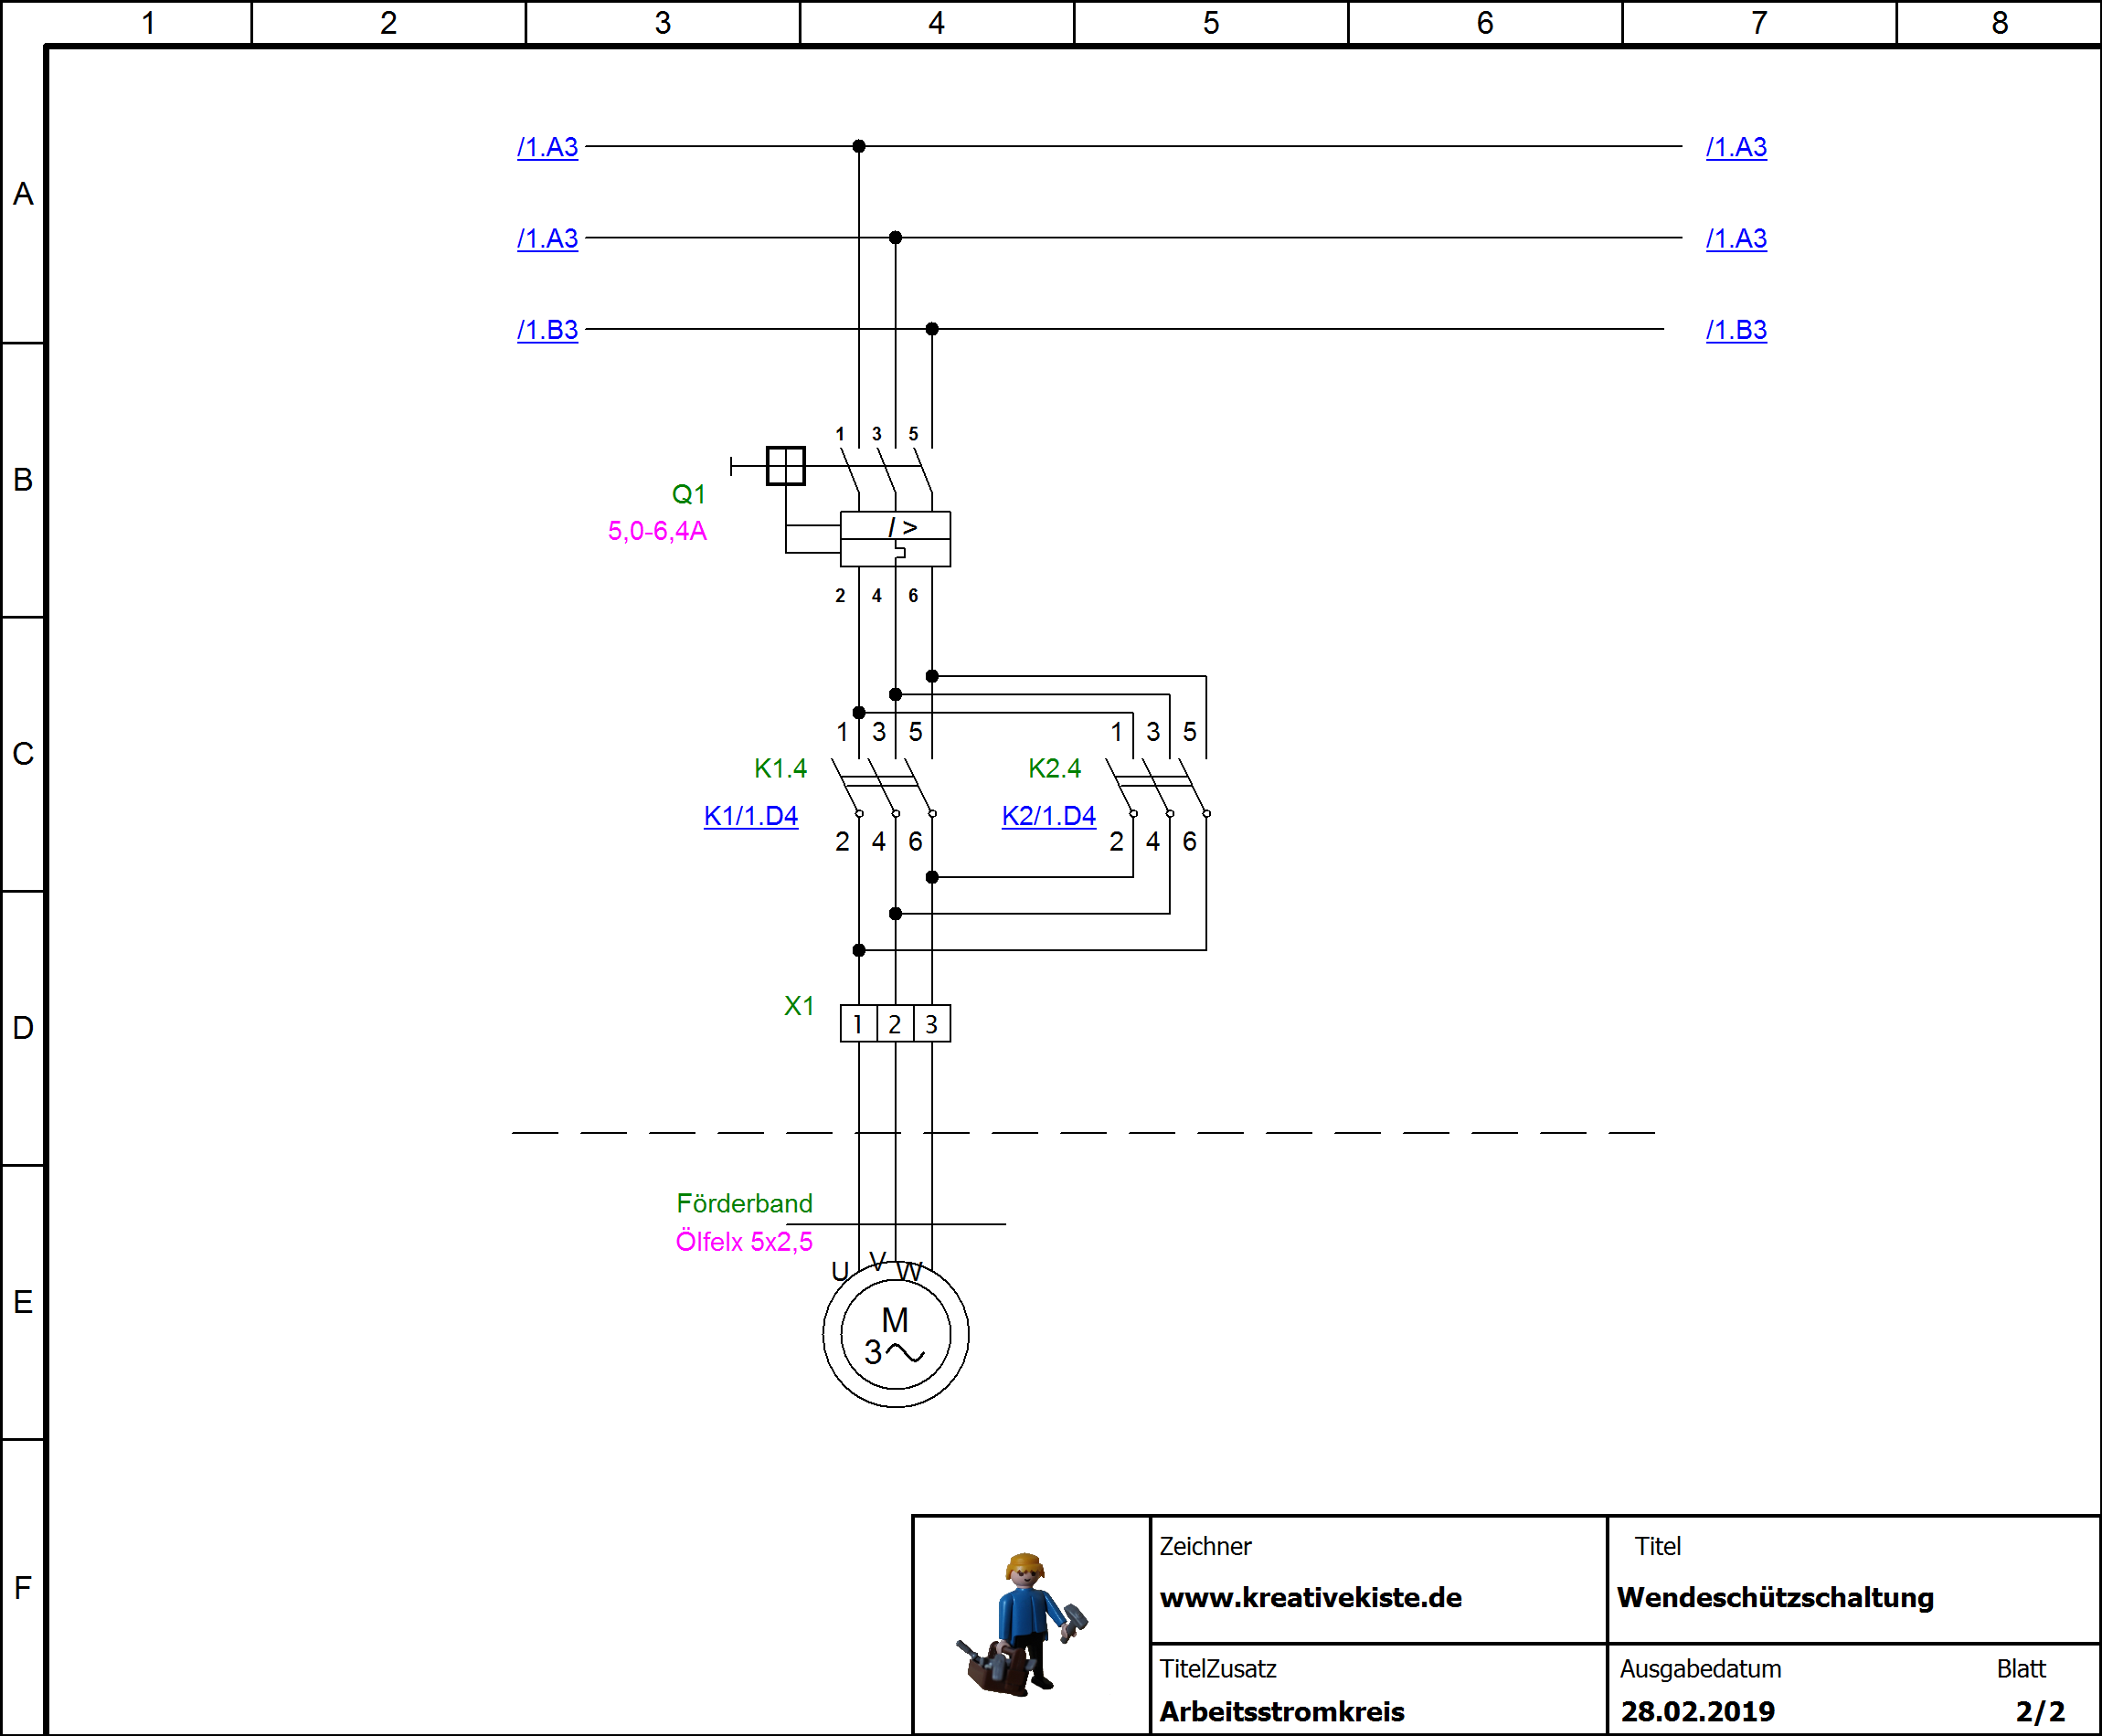This screenshot has height=1736, width=2102.
Task: Open the left /1.B3 reference link
Action: tap(547, 330)
